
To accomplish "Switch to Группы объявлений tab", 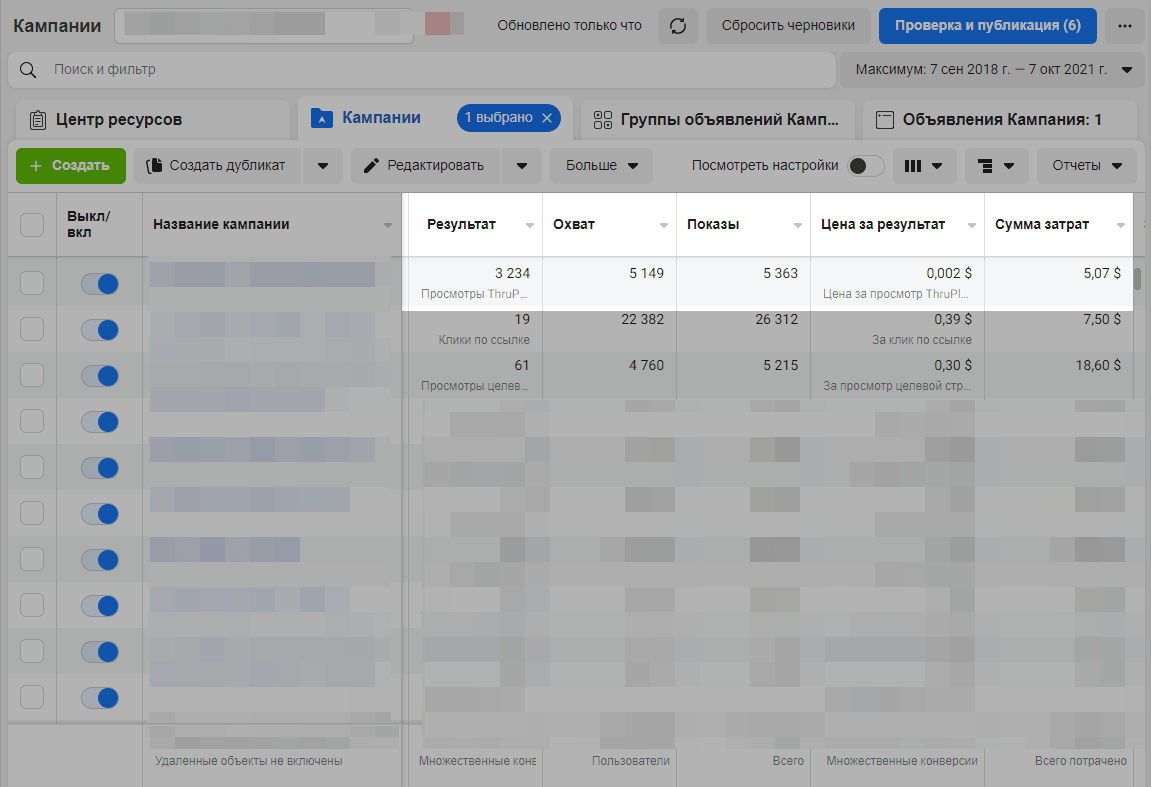I will tap(717, 120).
